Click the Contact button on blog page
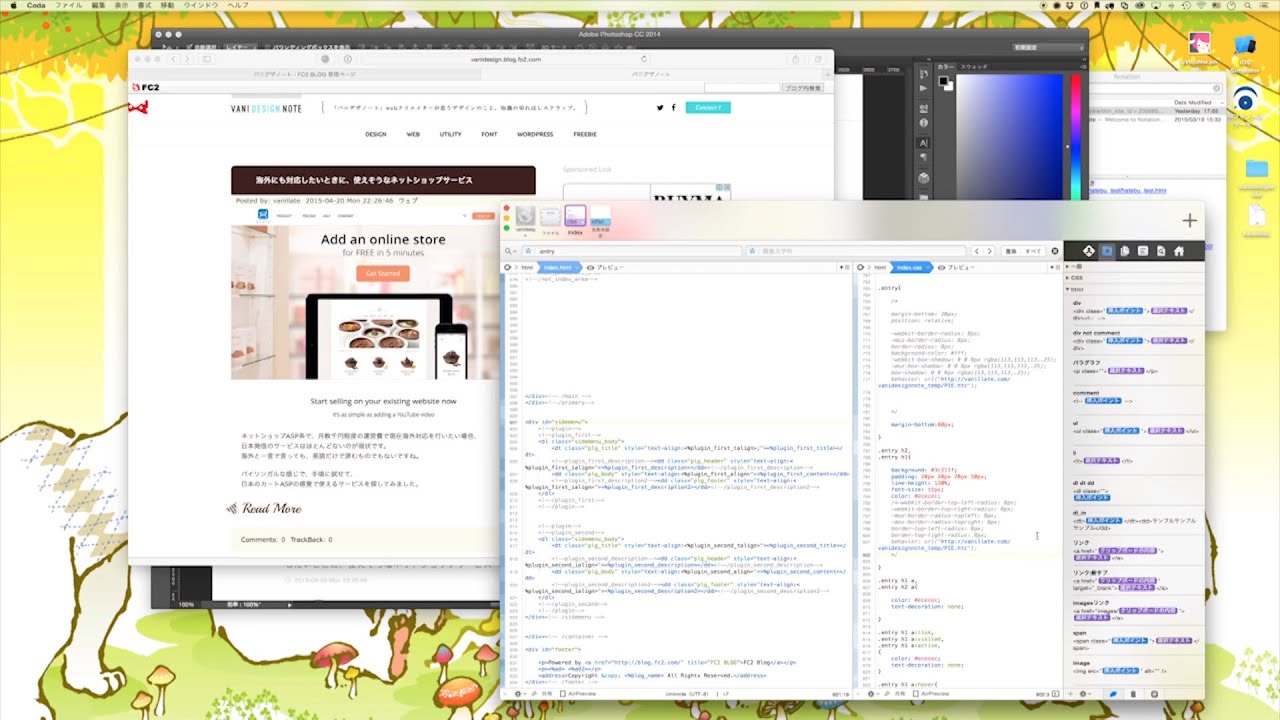Viewport: 1280px width, 720px height. [x=708, y=107]
